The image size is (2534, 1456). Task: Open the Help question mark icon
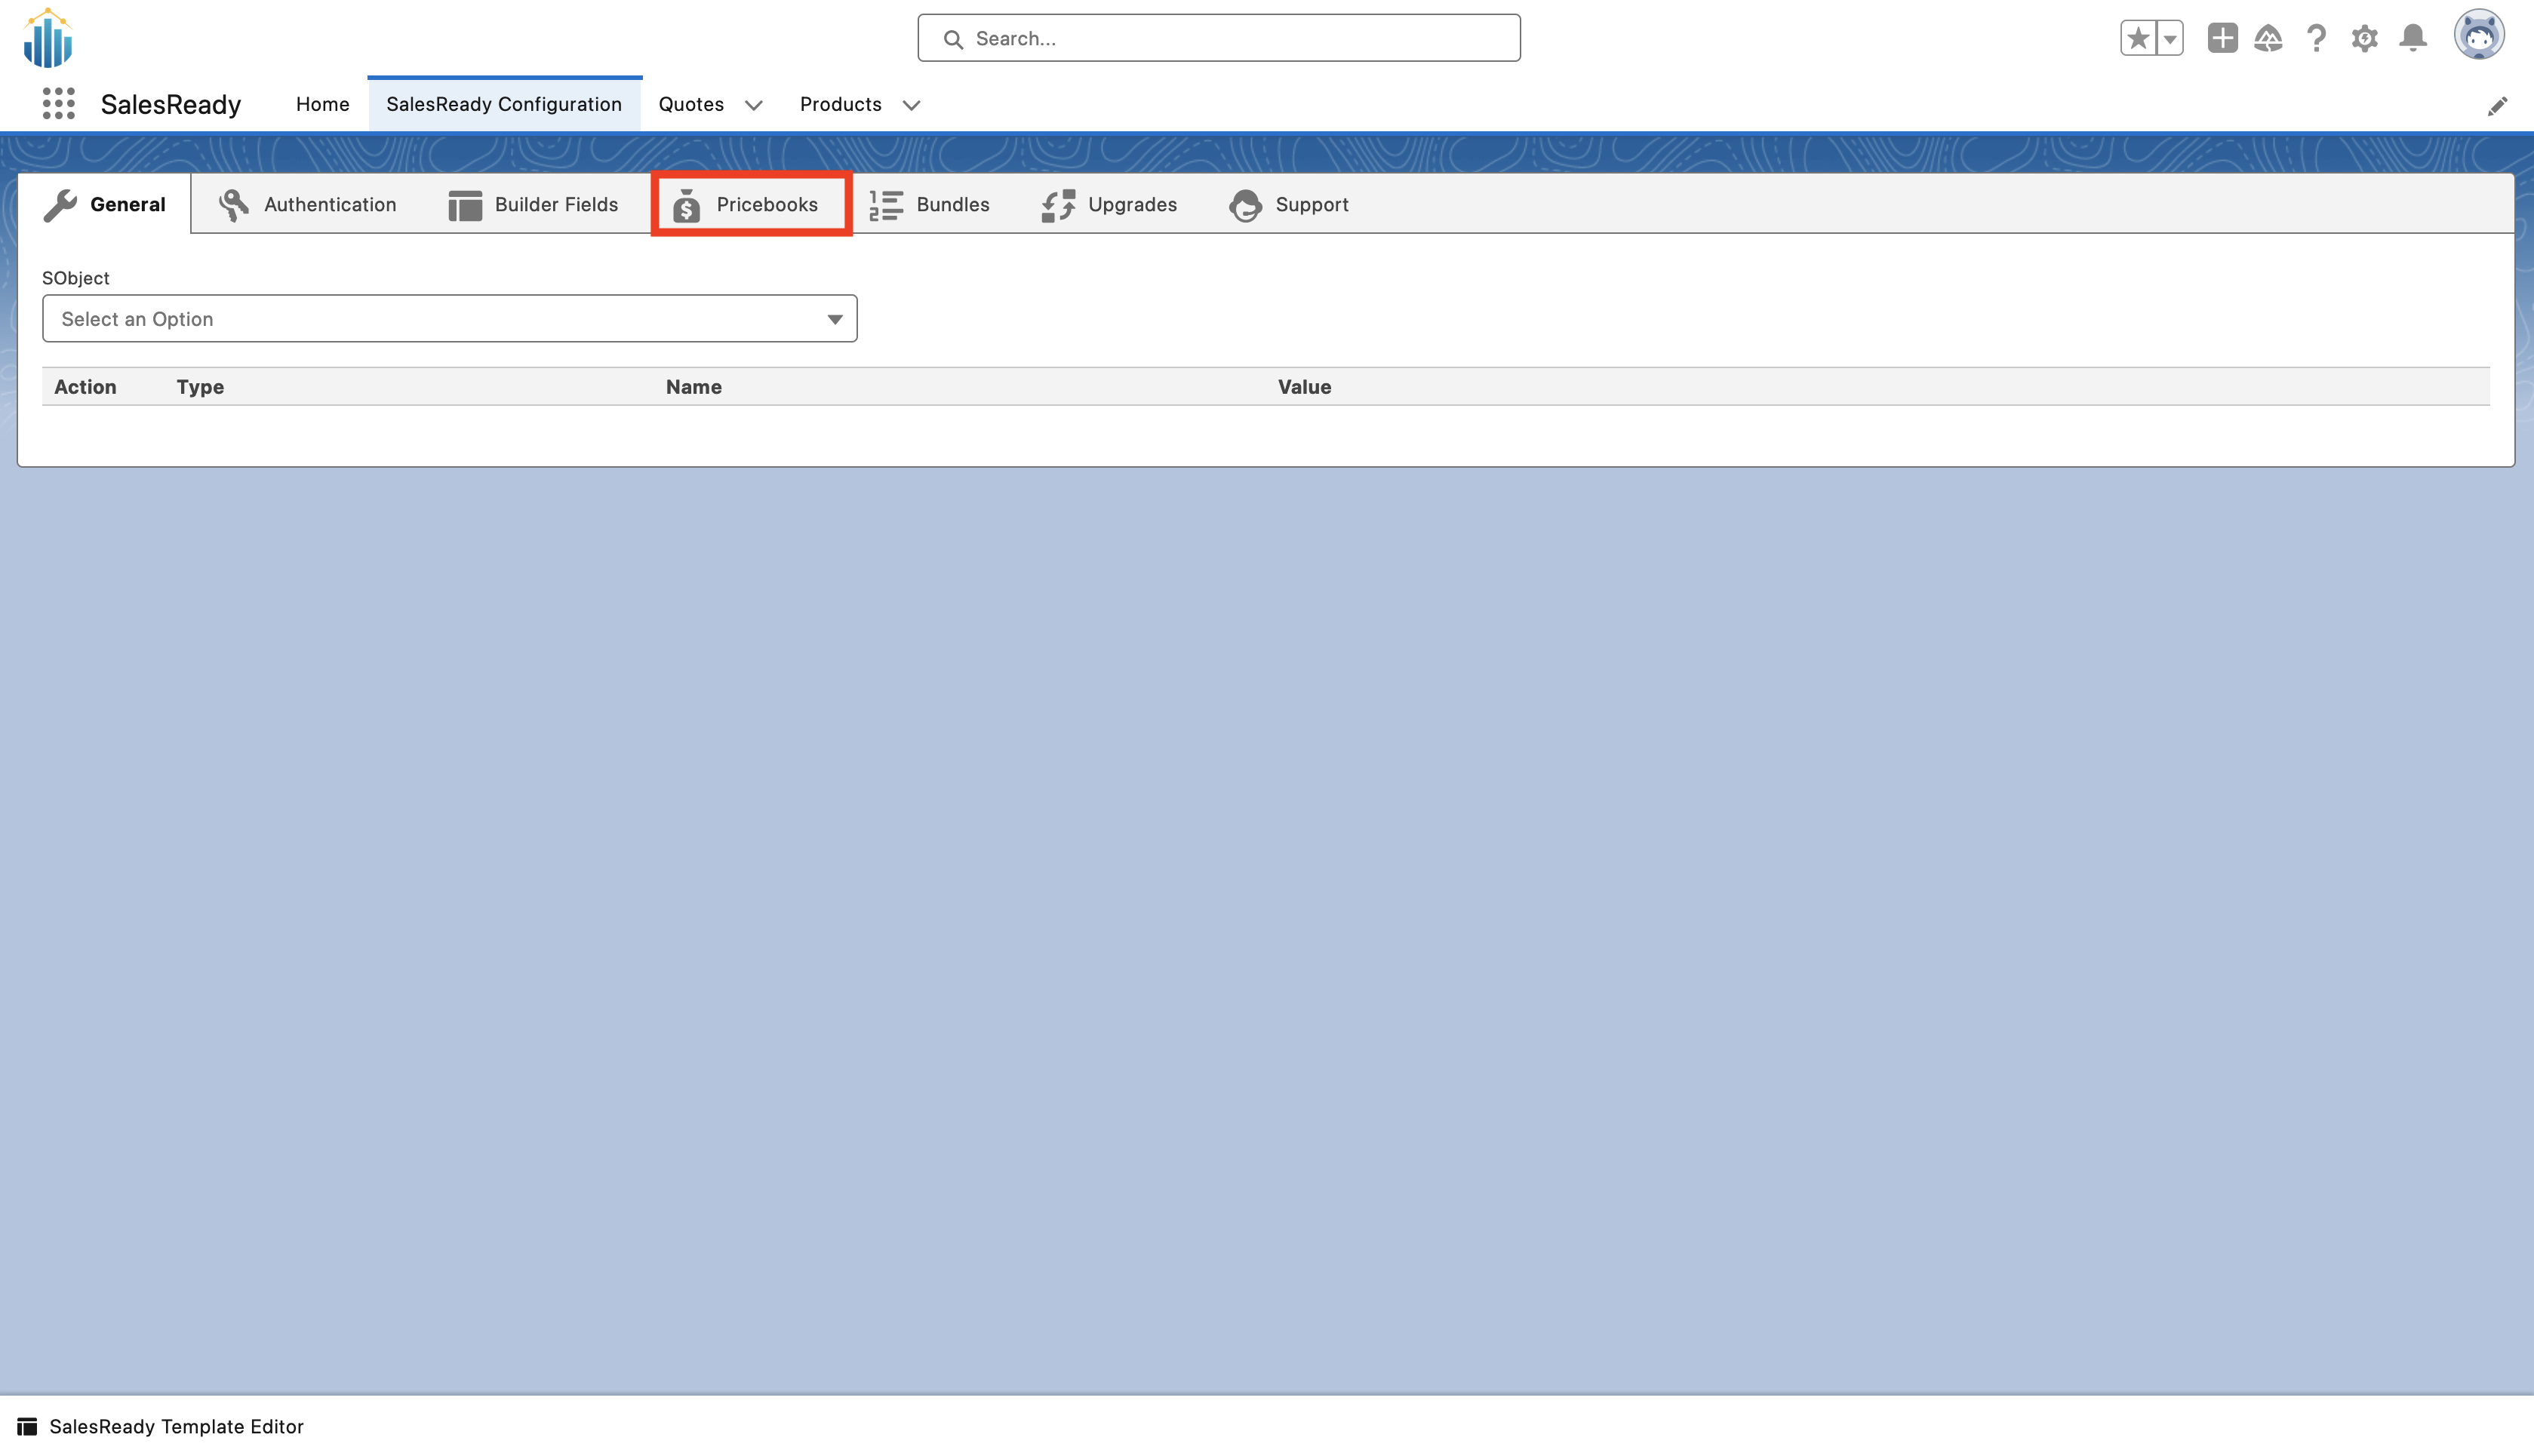2316,38
